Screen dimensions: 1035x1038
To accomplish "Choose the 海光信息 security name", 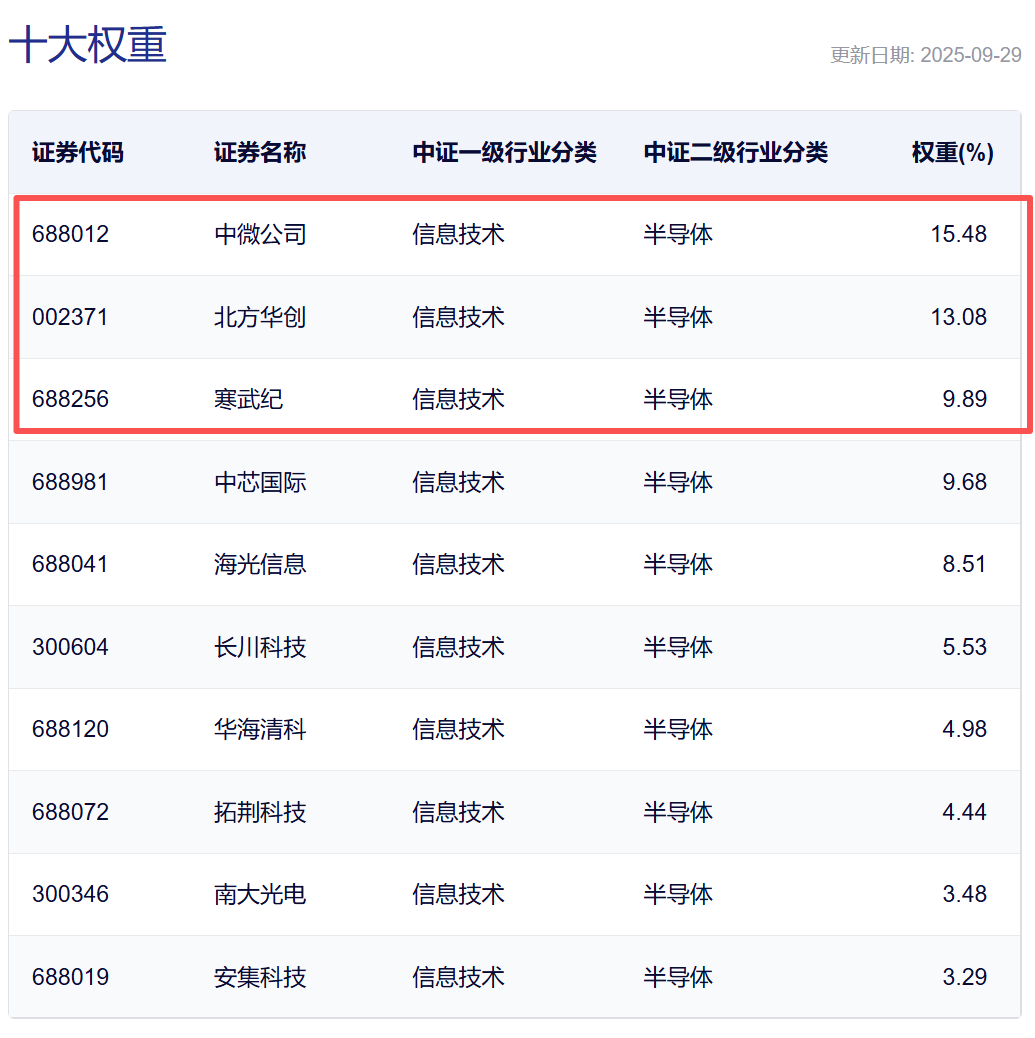I will pos(260,565).
